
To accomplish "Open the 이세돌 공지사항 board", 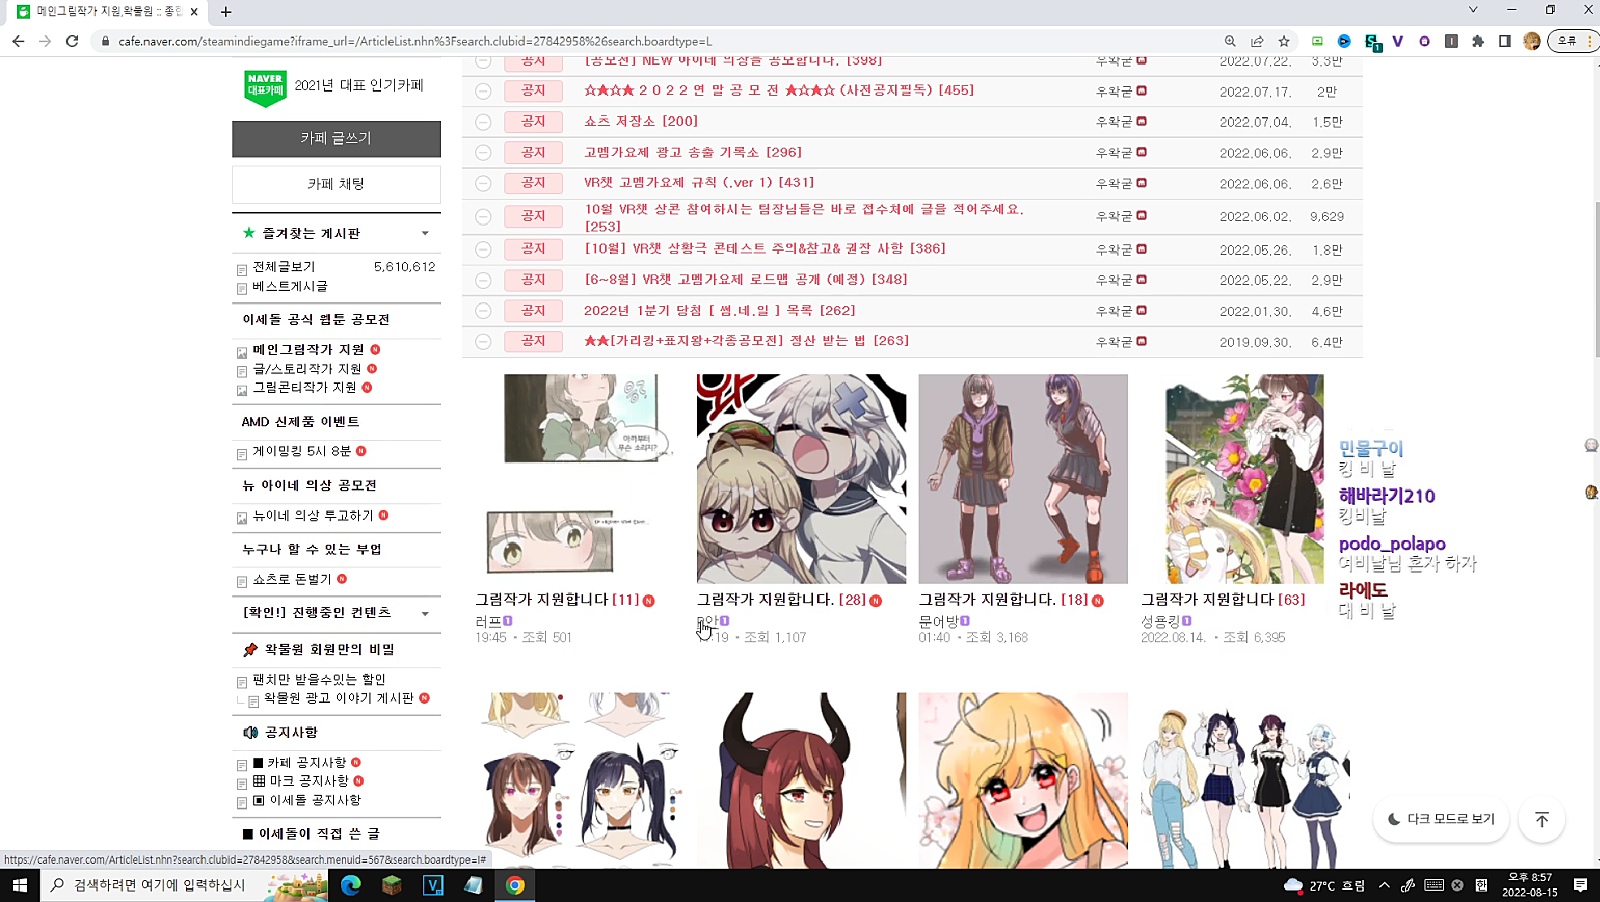I will 307,800.
